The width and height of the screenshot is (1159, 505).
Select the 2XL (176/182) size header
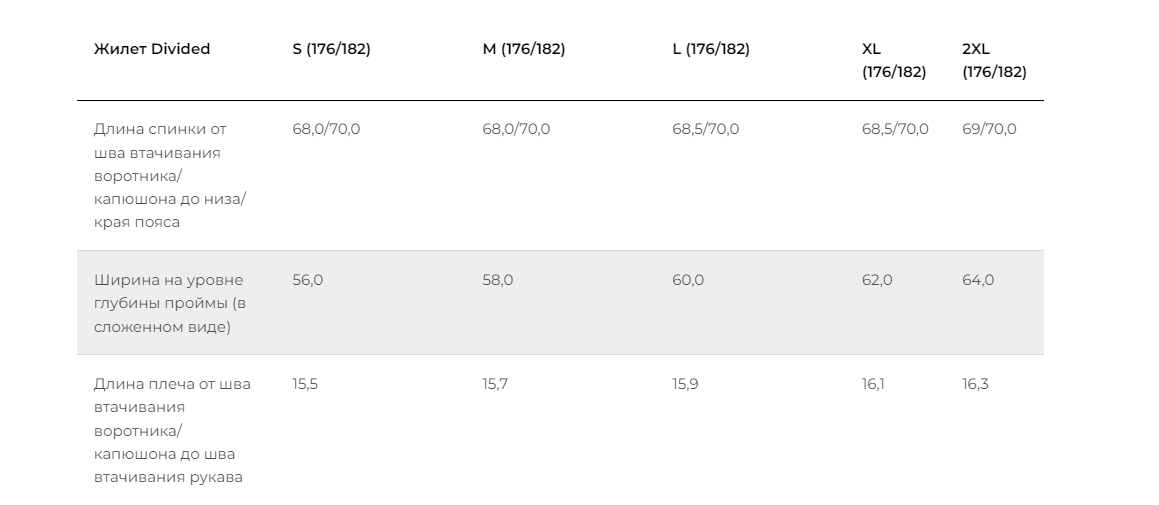point(994,60)
